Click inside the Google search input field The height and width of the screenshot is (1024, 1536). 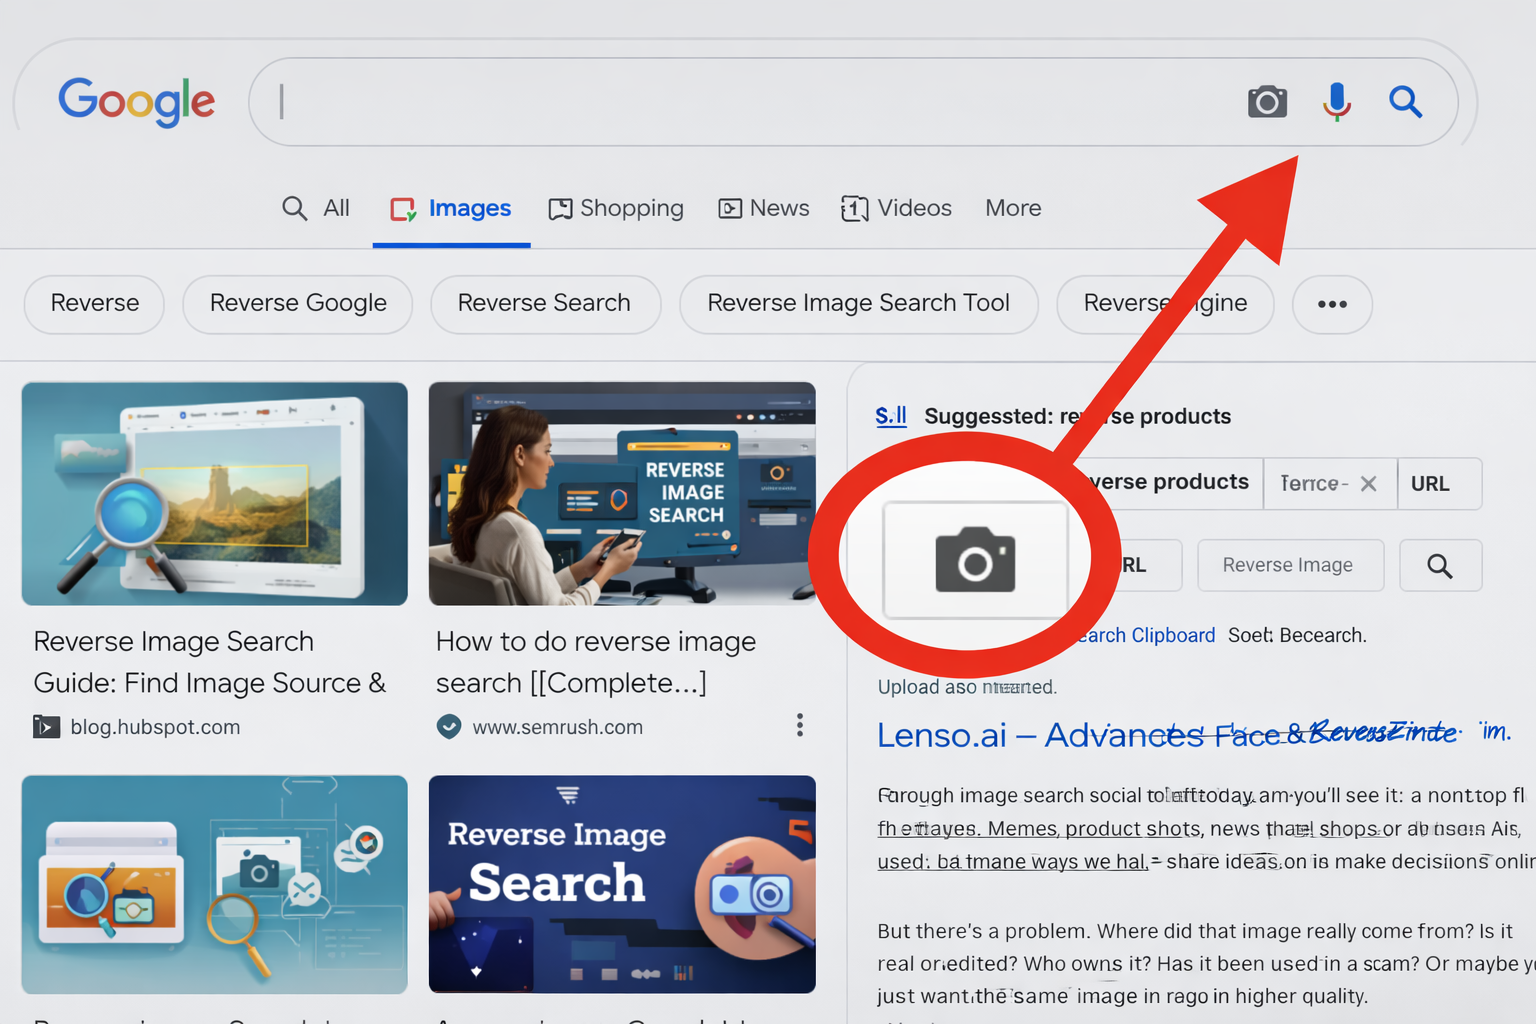700,100
